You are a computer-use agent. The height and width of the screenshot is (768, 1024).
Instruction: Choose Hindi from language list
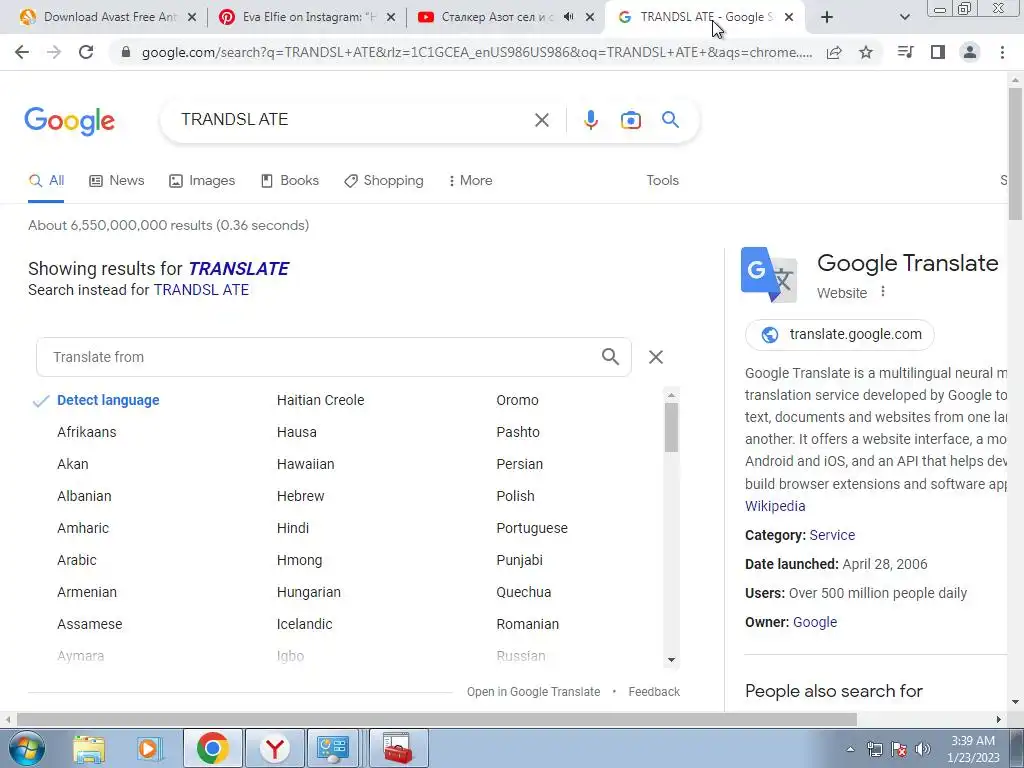pos(293,528)
